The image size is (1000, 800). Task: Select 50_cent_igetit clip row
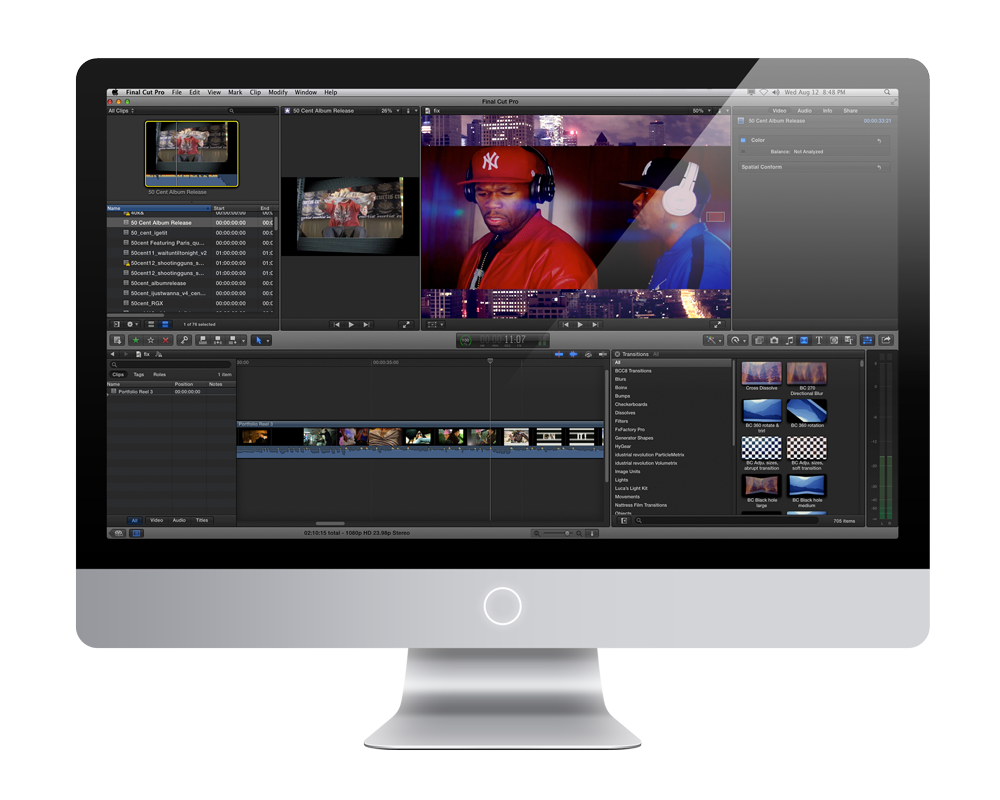click(192, 233)
